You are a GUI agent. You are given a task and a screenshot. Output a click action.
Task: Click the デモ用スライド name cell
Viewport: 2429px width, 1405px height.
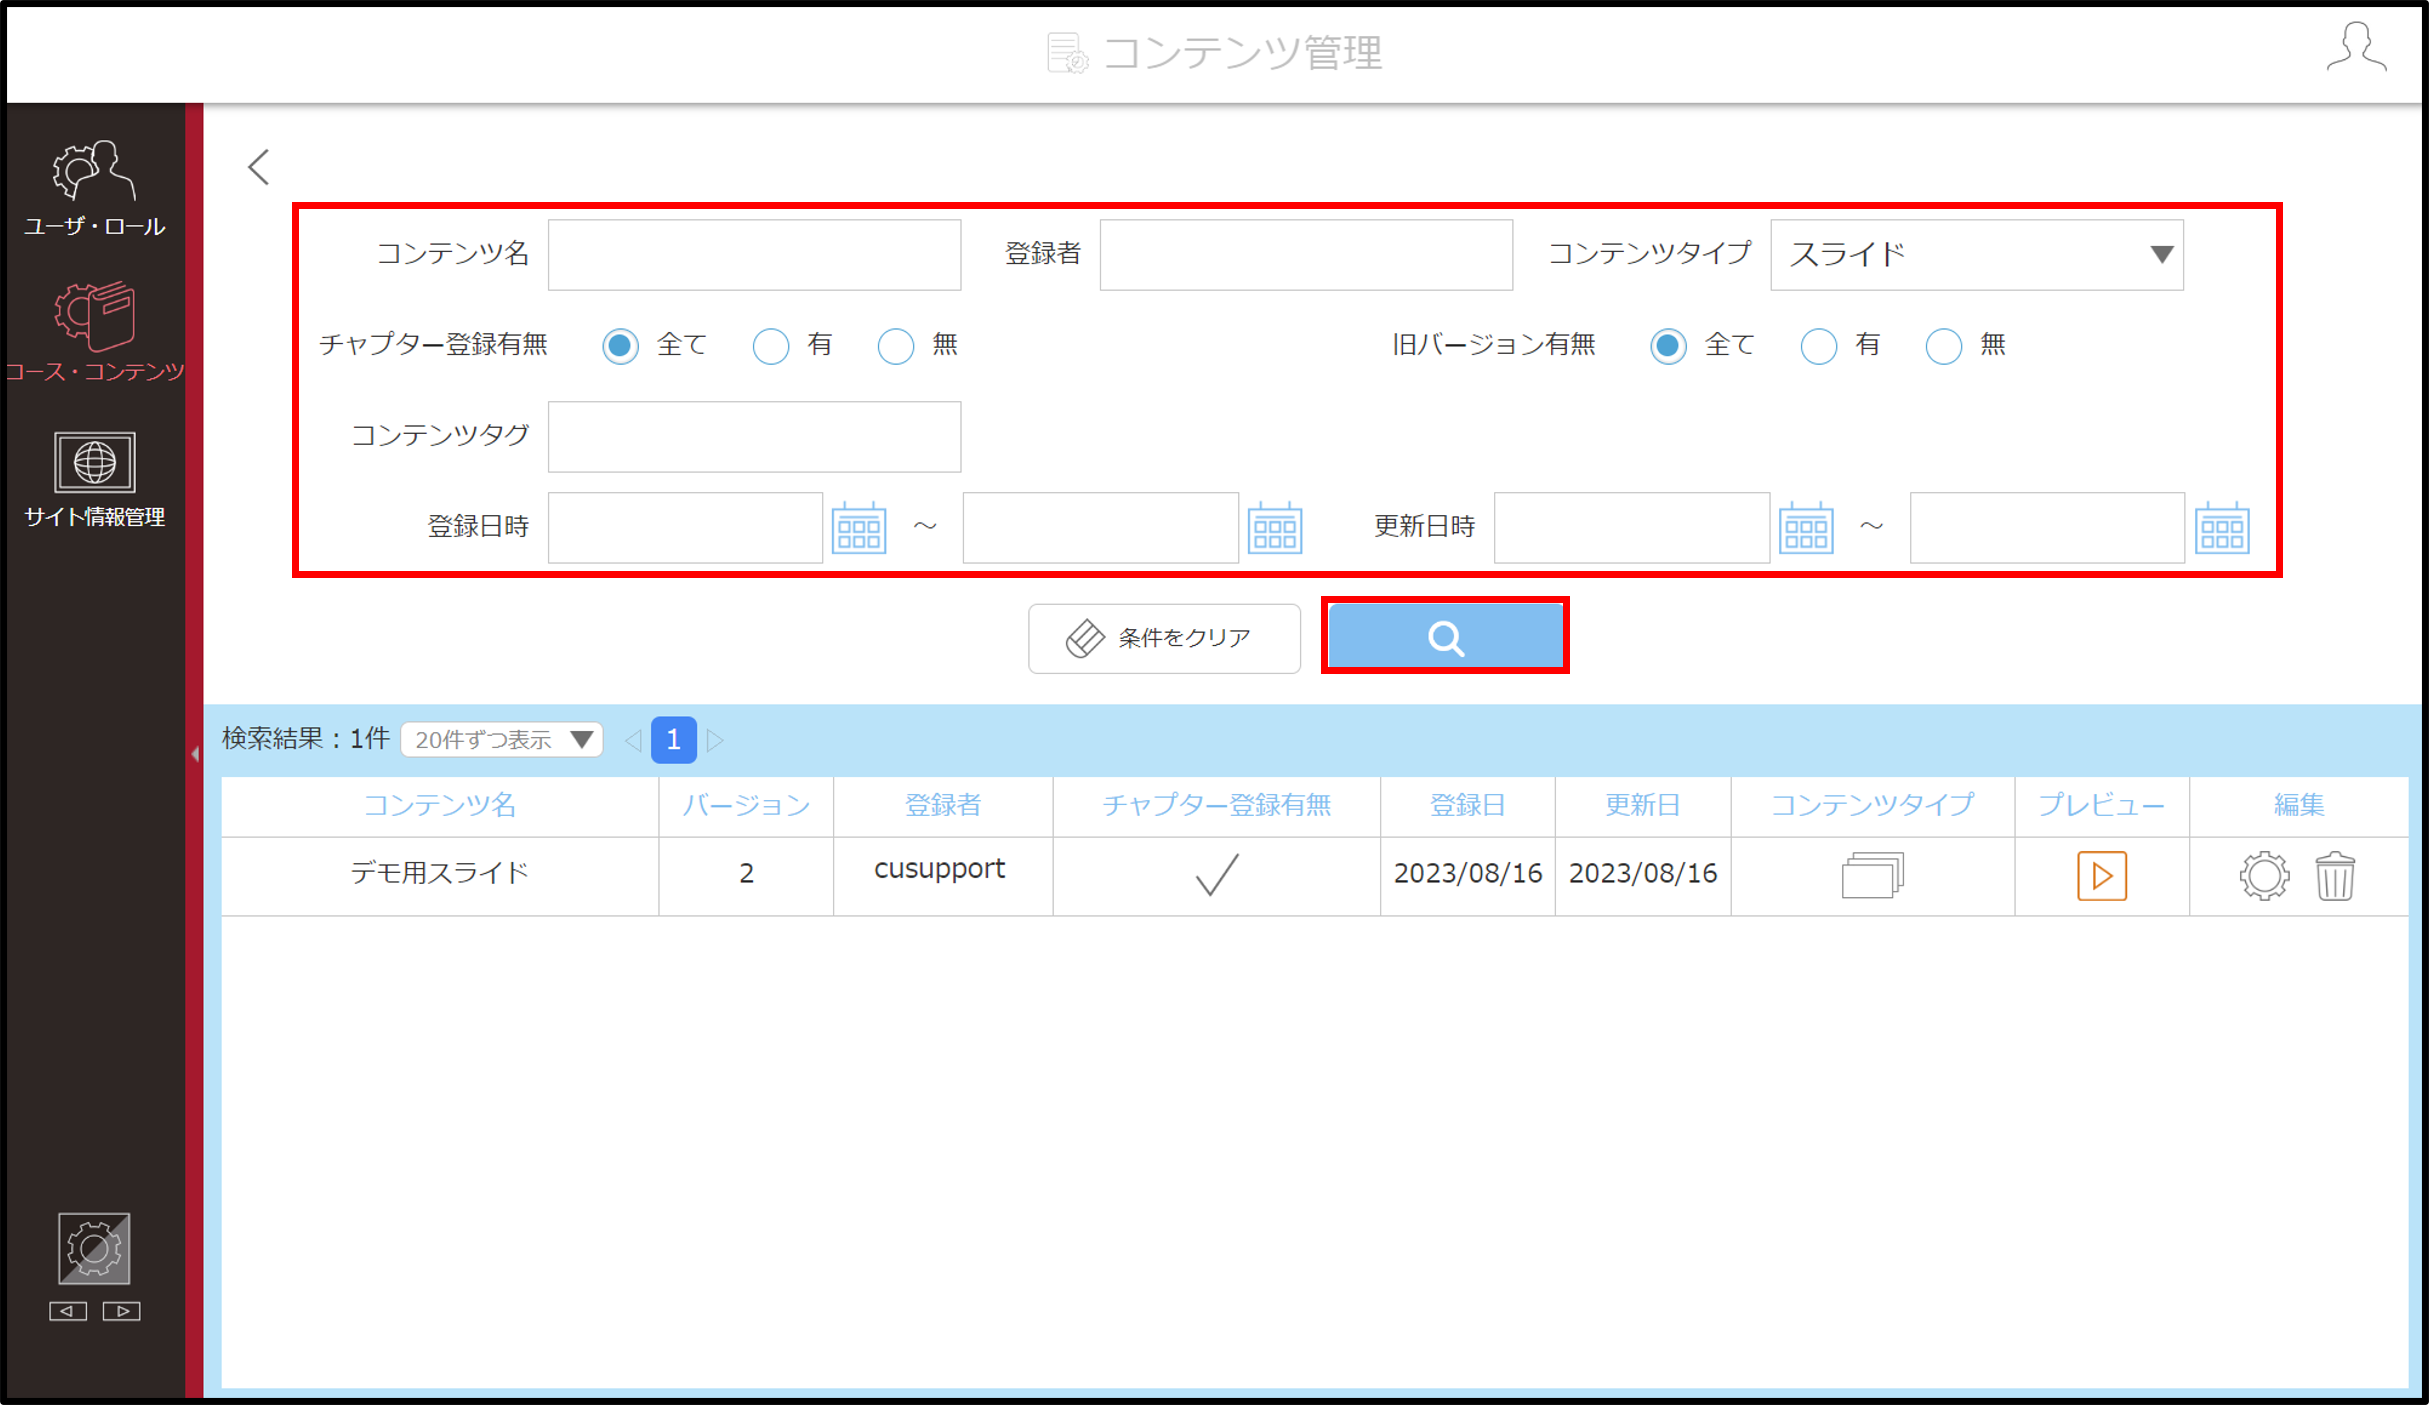point(440,874)
